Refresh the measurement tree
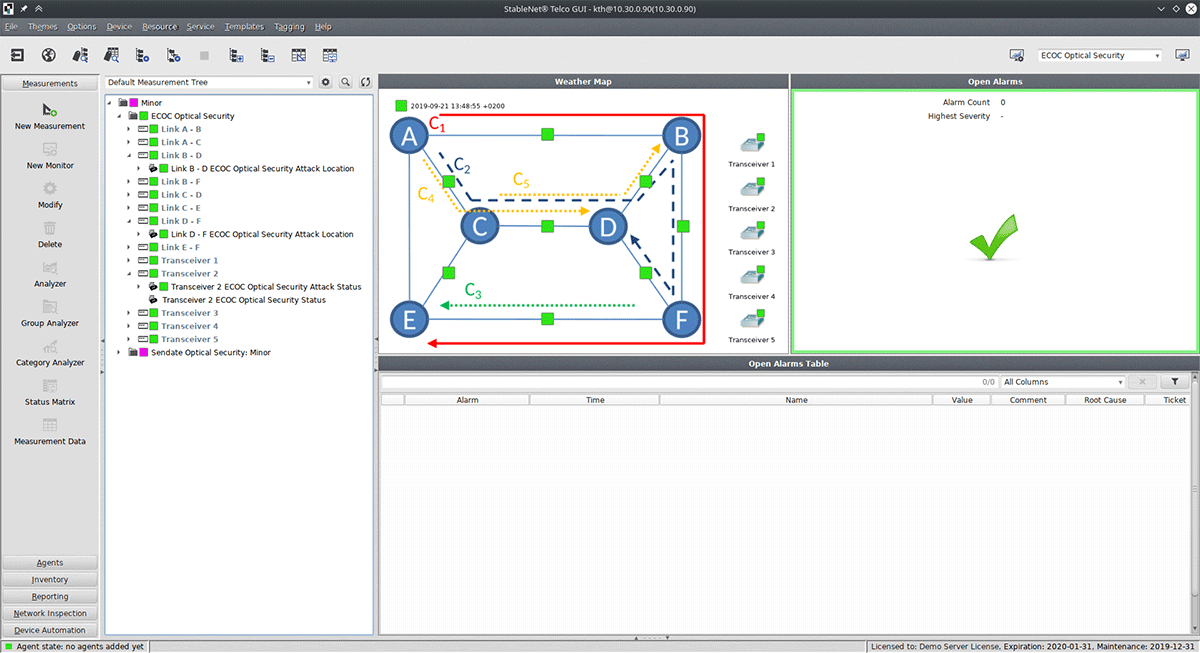This screenshot has width=1200, height=653. pos(365,83)
